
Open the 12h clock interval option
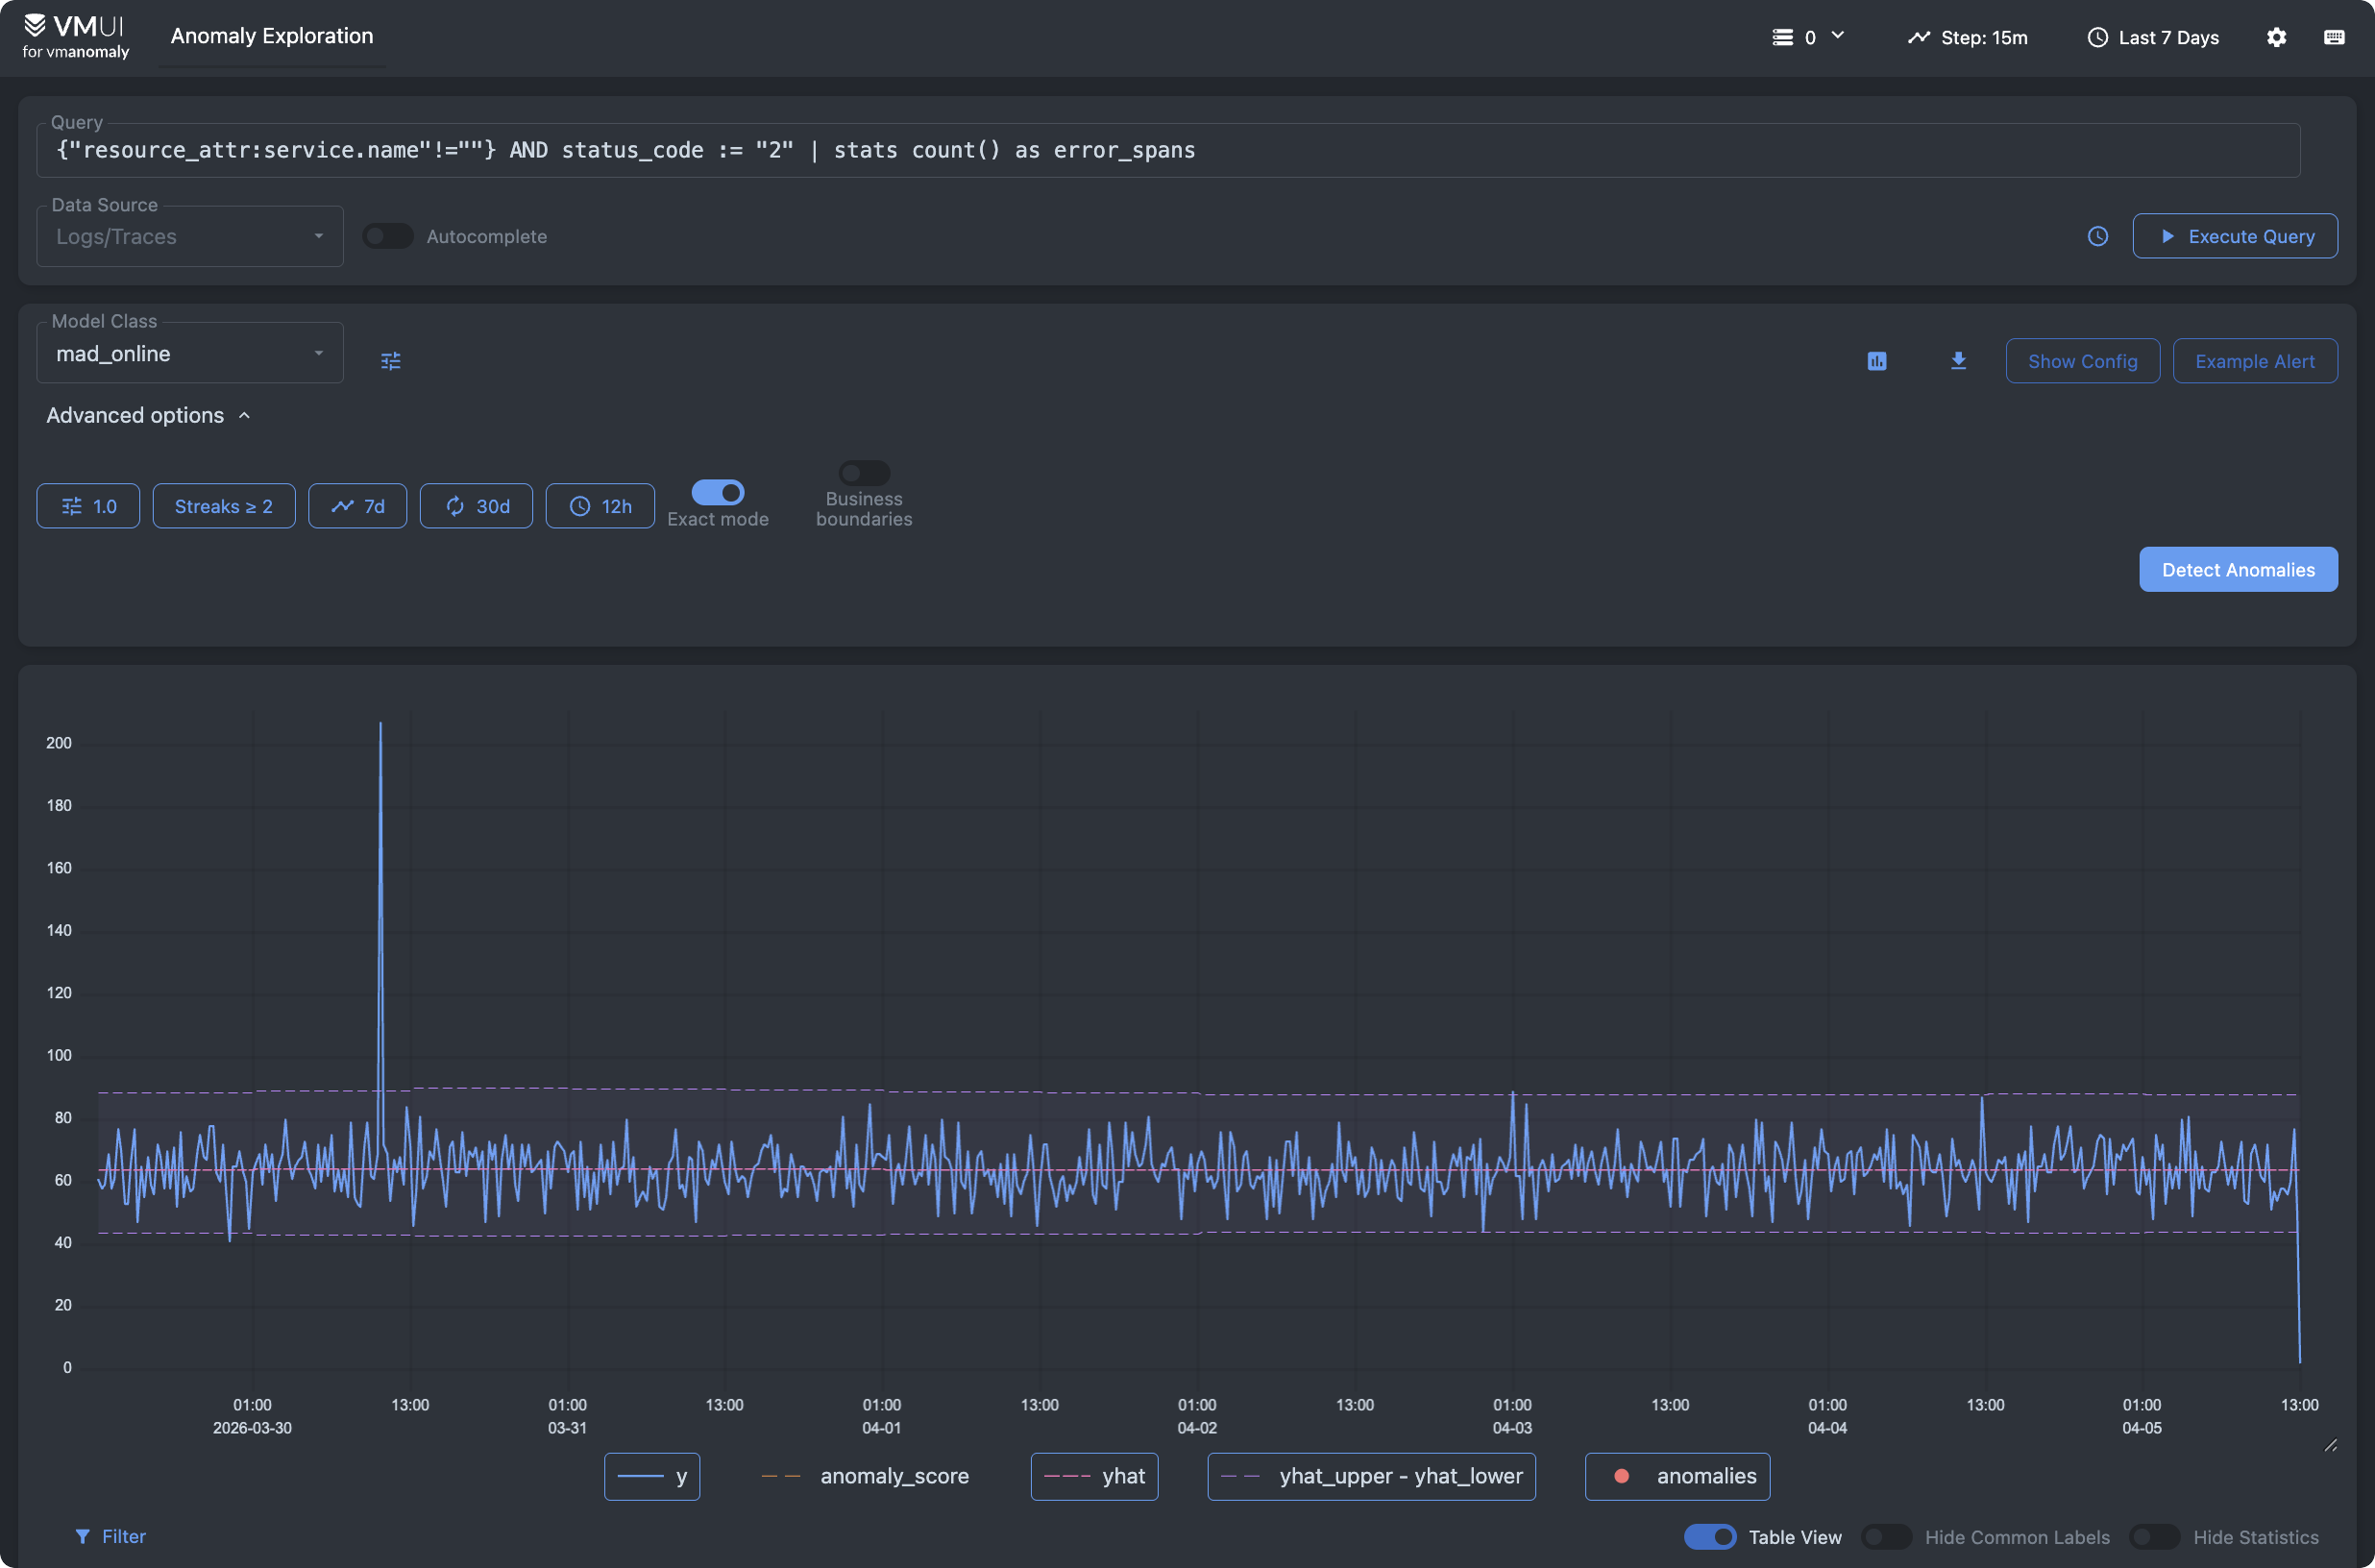coord(600,506)
